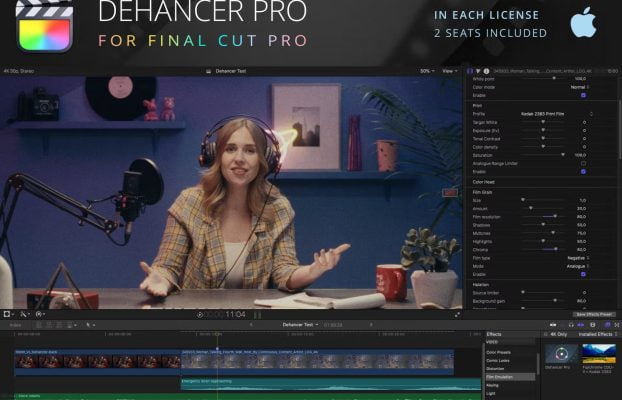Viewport: 622px width, 400px height.
Task: Select the teal audio clip in timeline
Action: coord(331,384)
